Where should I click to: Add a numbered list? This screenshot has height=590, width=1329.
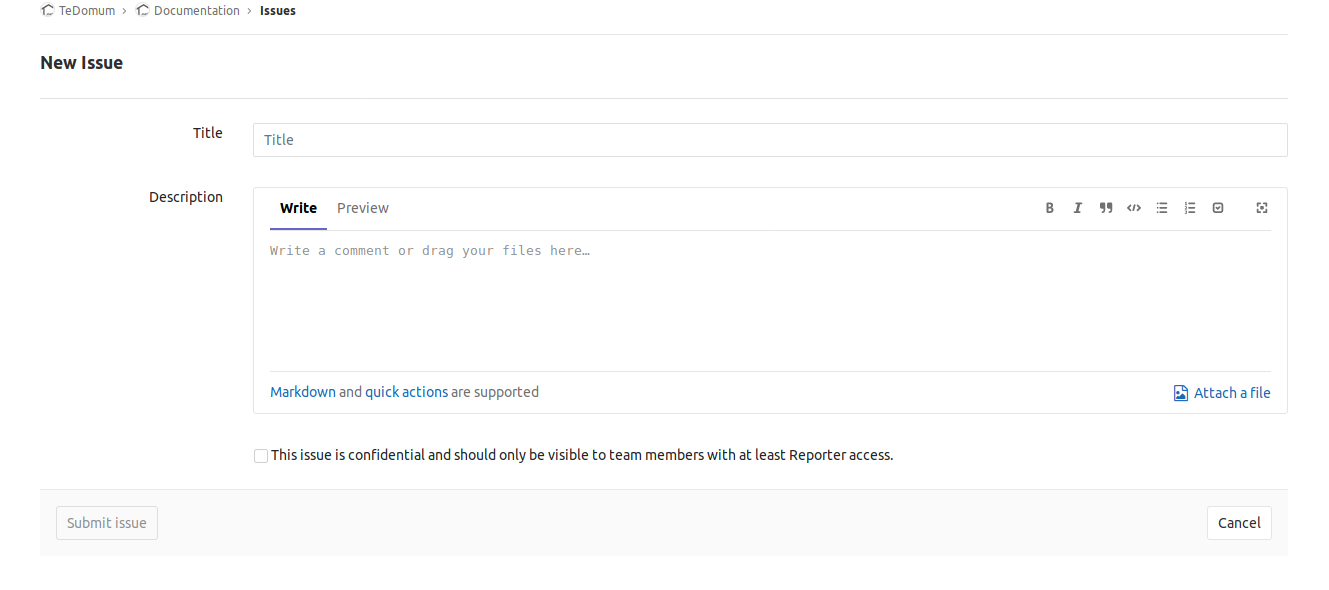click(x=1190, y=208)
